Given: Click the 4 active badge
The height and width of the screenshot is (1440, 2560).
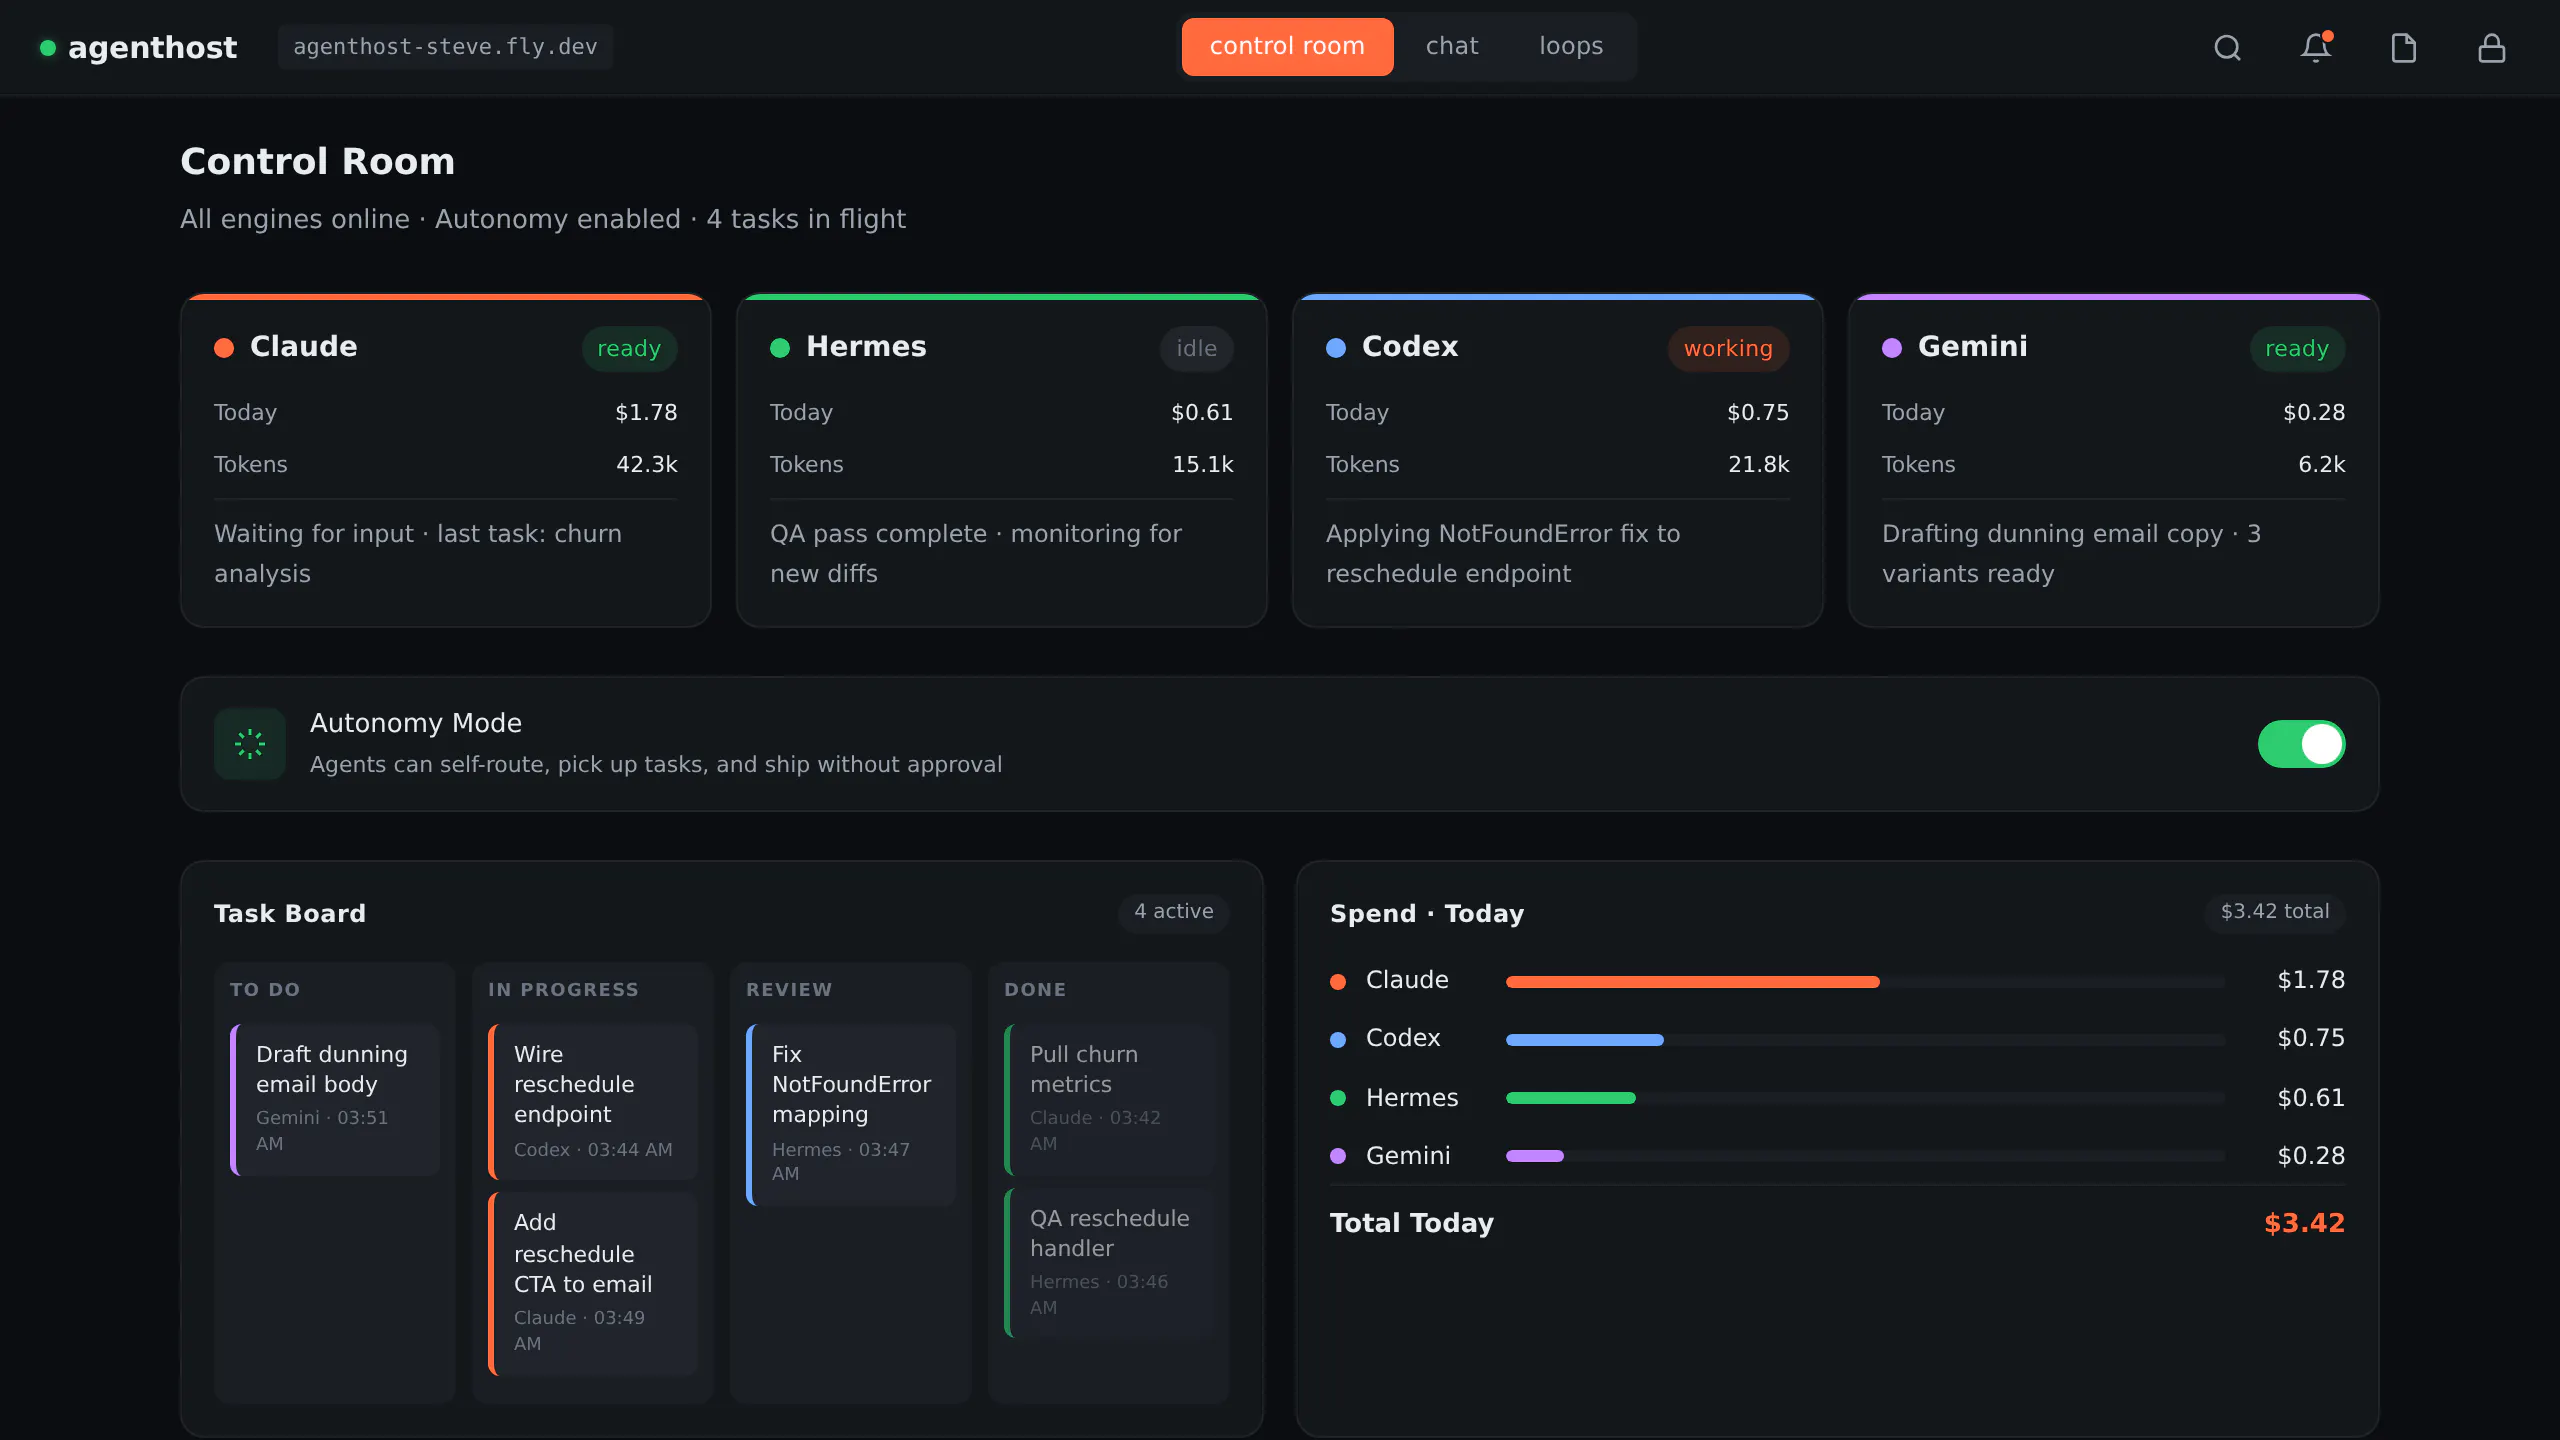Looking at the screenshot, I should point(1174,912).
